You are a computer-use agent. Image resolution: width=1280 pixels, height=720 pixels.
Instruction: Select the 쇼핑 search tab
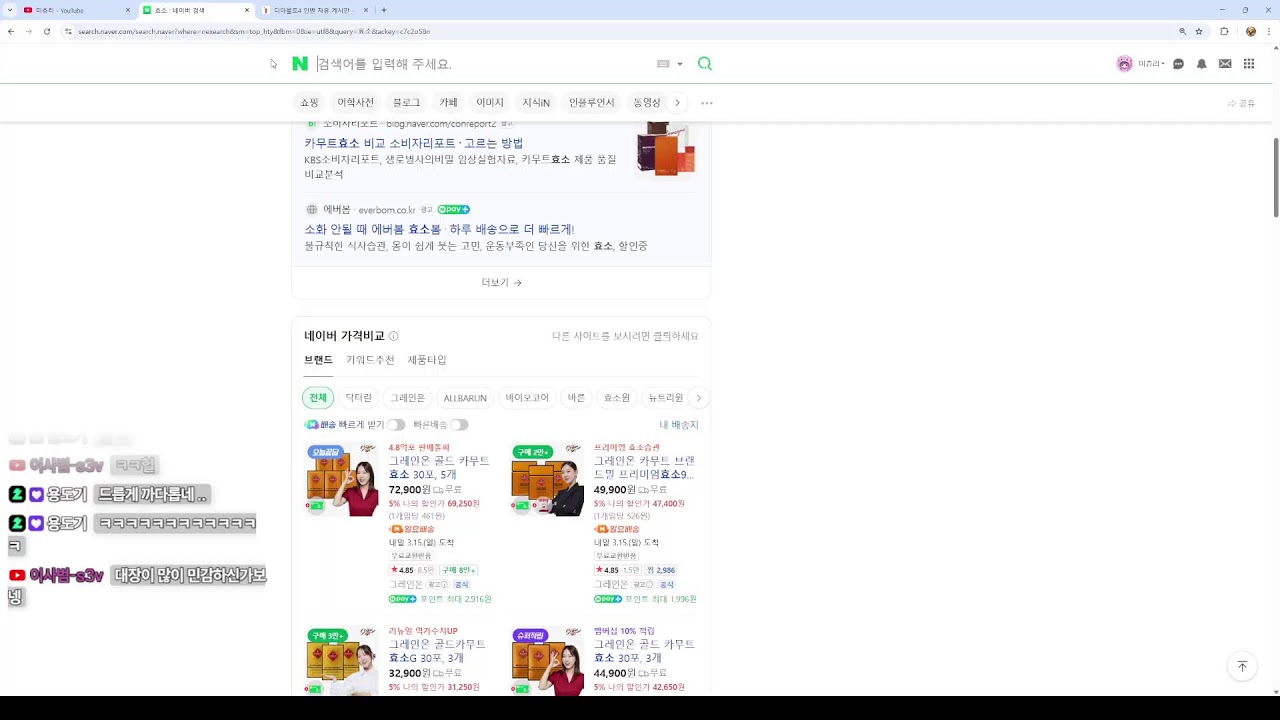pos(310,103)
